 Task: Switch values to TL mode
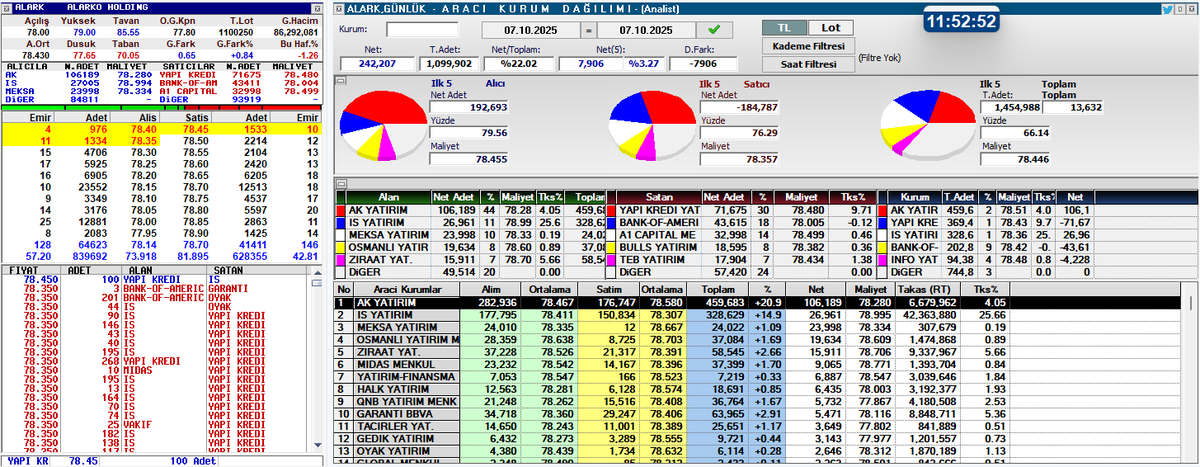783,27
